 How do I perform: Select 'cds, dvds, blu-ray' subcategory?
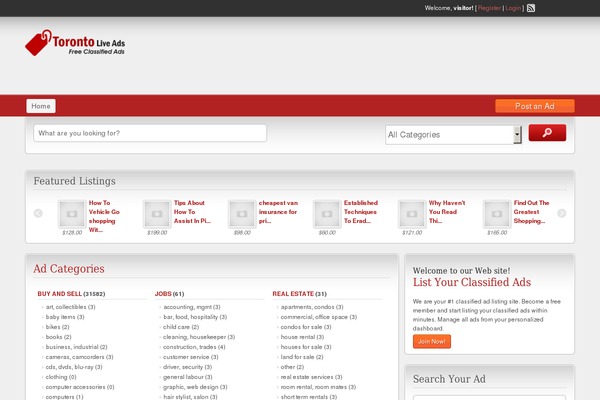tap(70, 367)
